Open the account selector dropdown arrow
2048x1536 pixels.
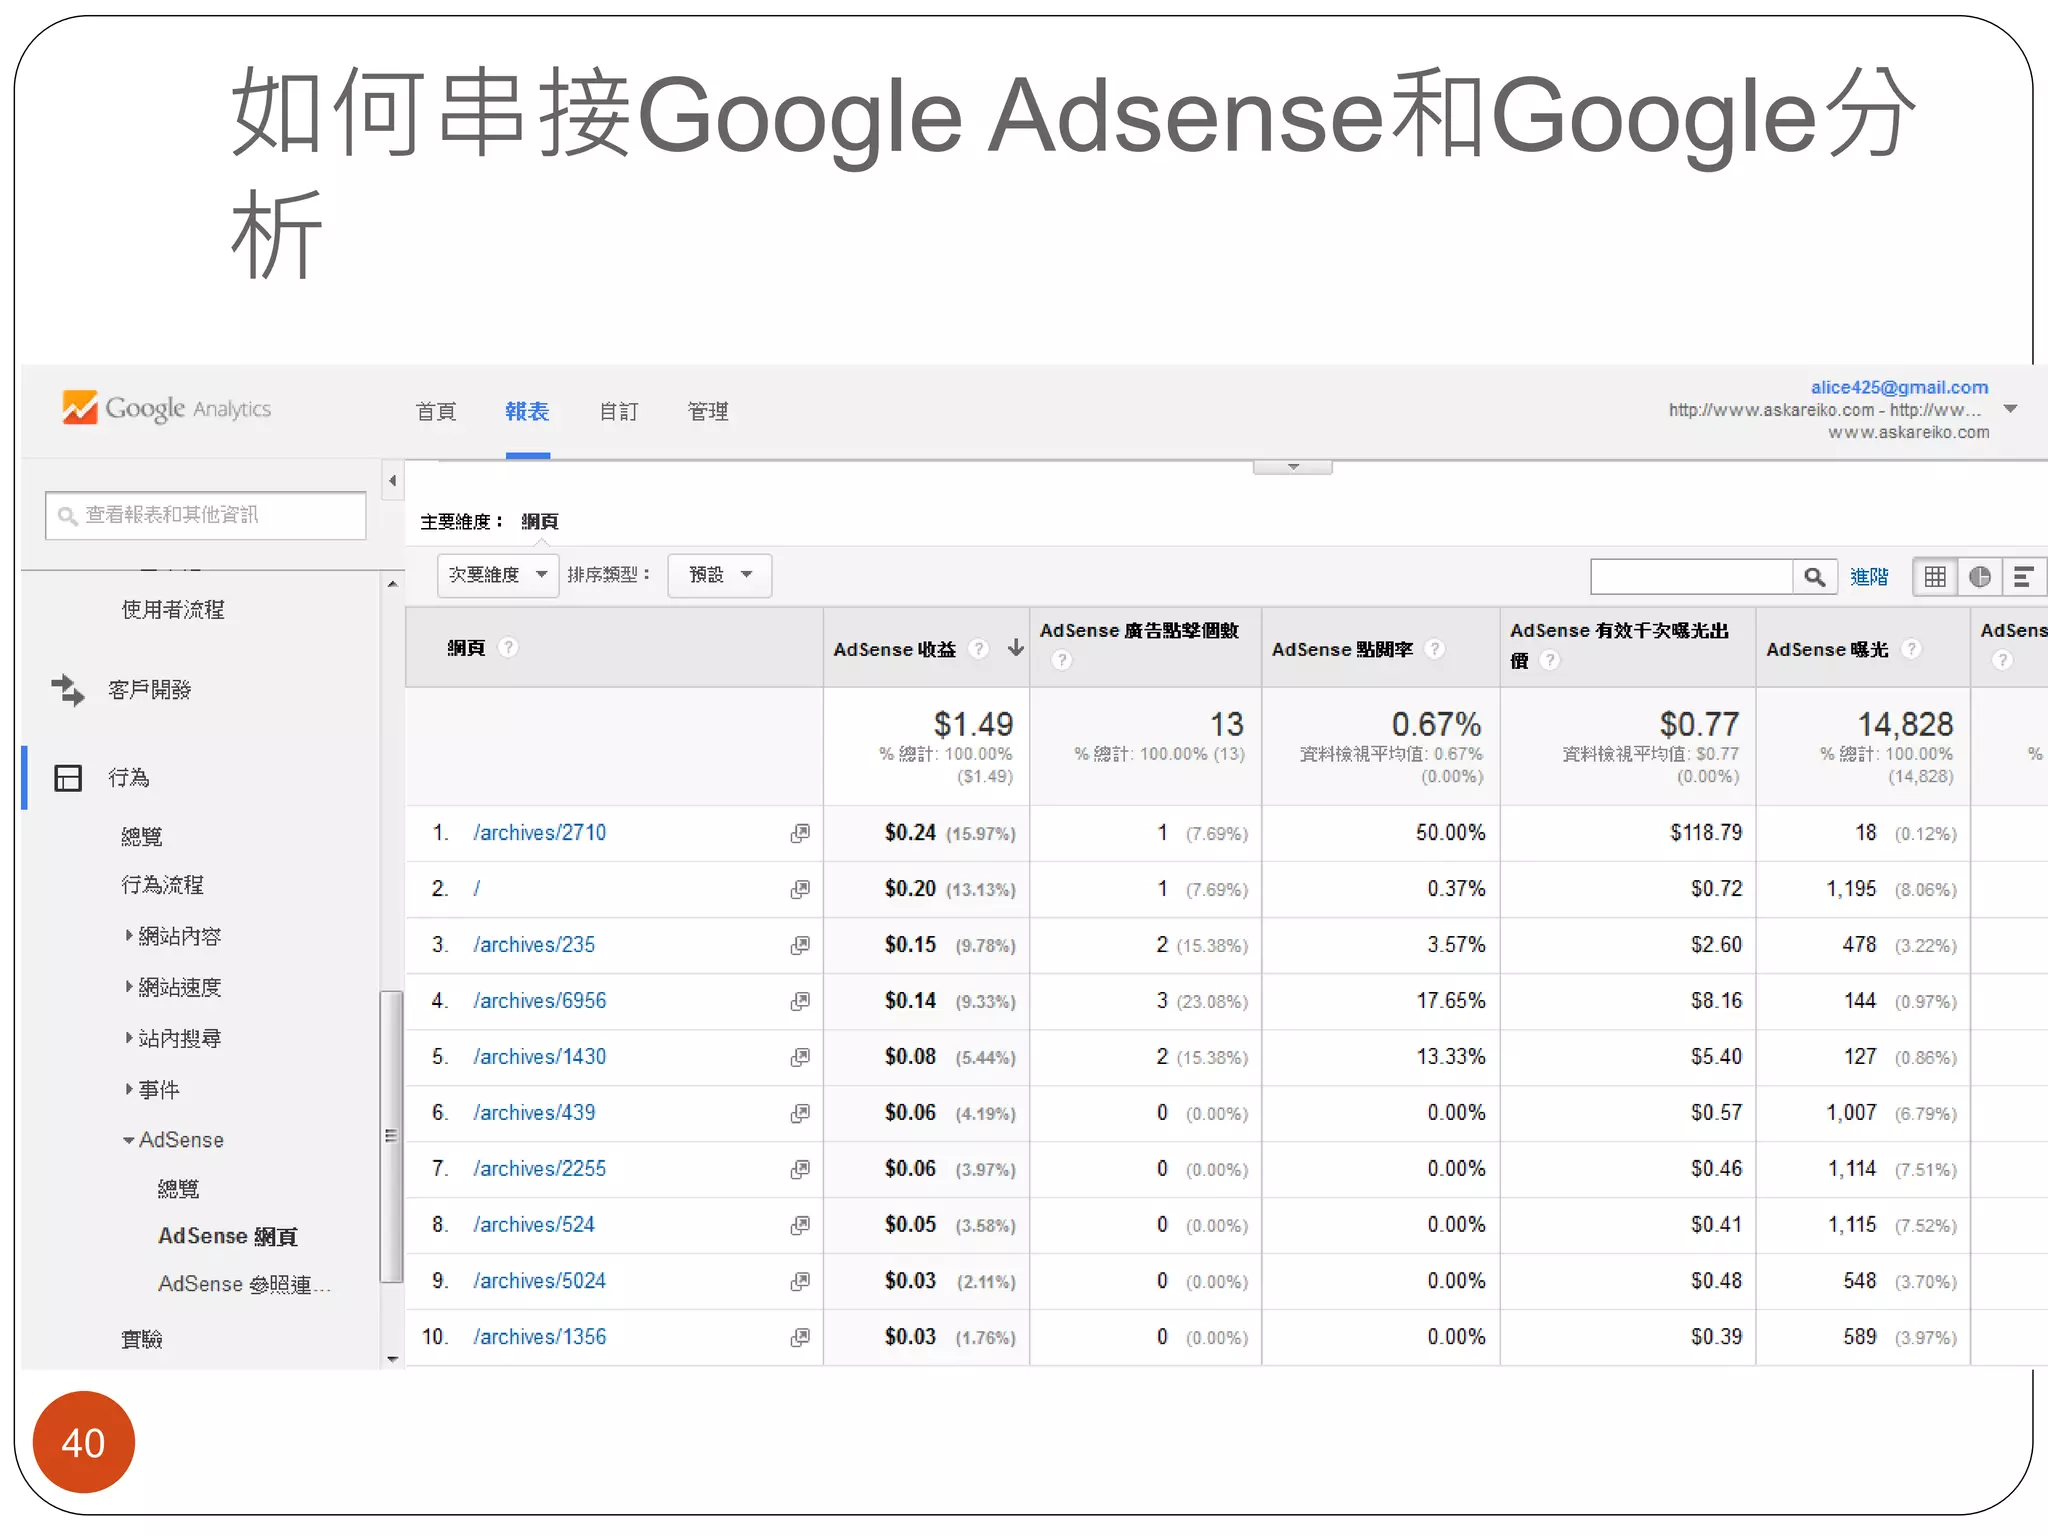pos(2011,409)
